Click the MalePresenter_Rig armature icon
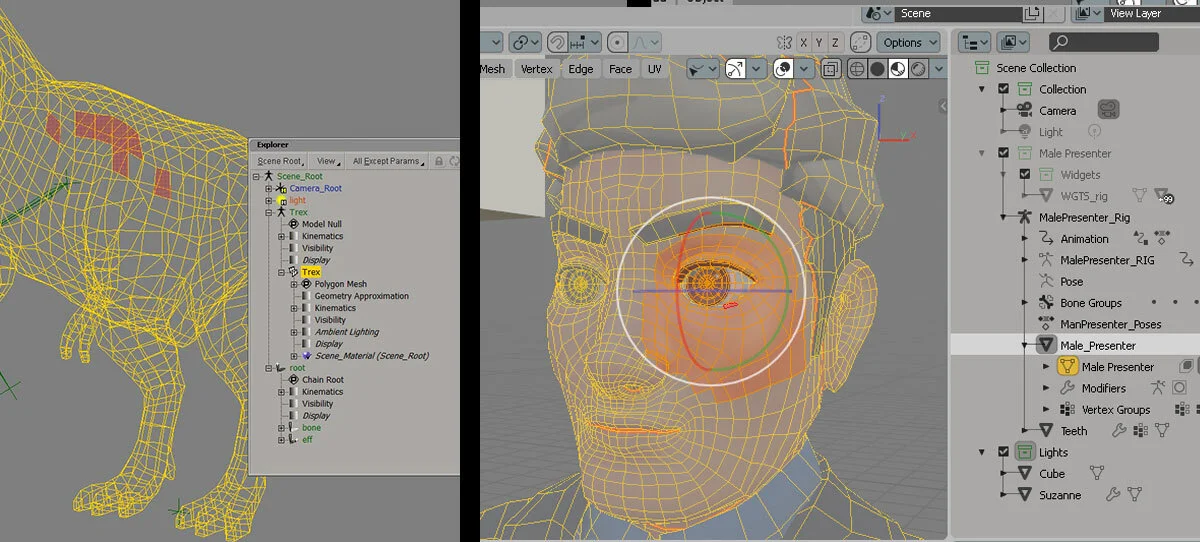The height and width of the screenshot is (542, 1200). 1025,217
